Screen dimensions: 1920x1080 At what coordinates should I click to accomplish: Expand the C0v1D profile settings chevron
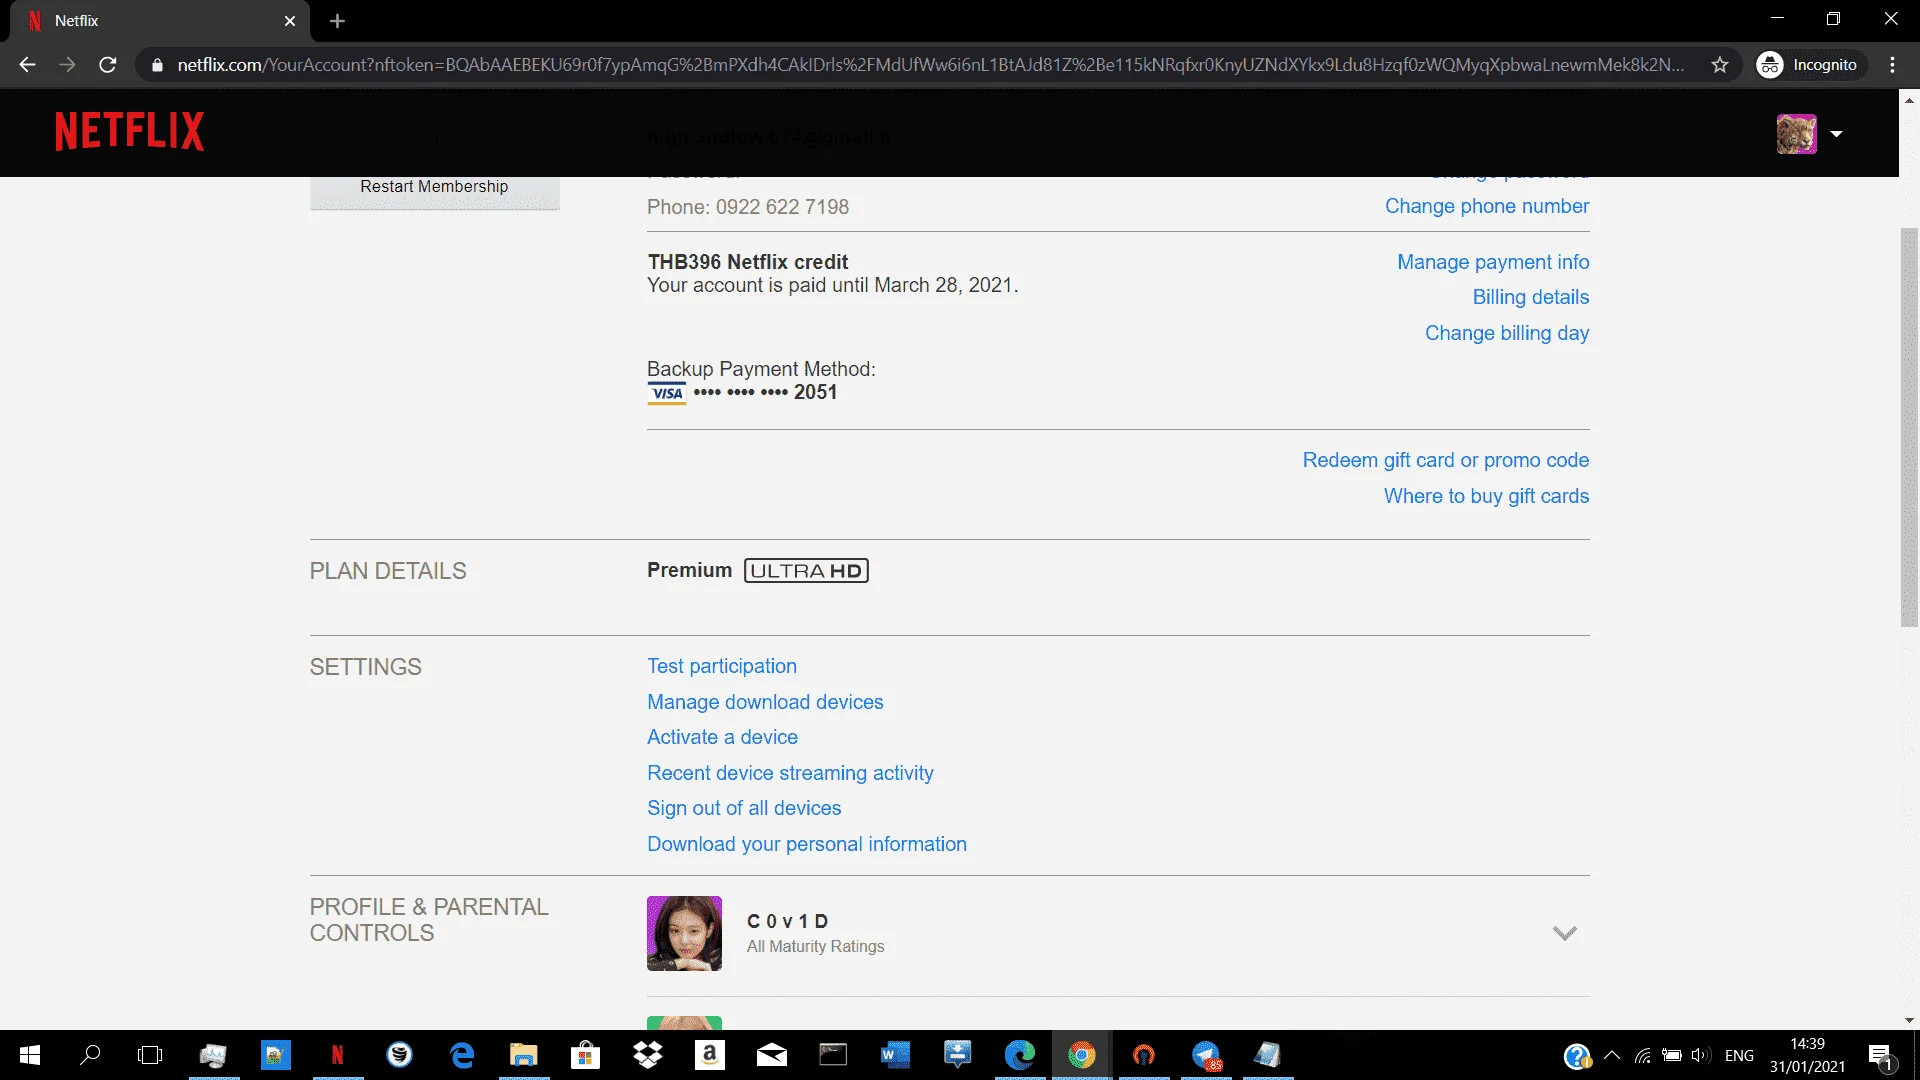click(x=1564, y=933)
